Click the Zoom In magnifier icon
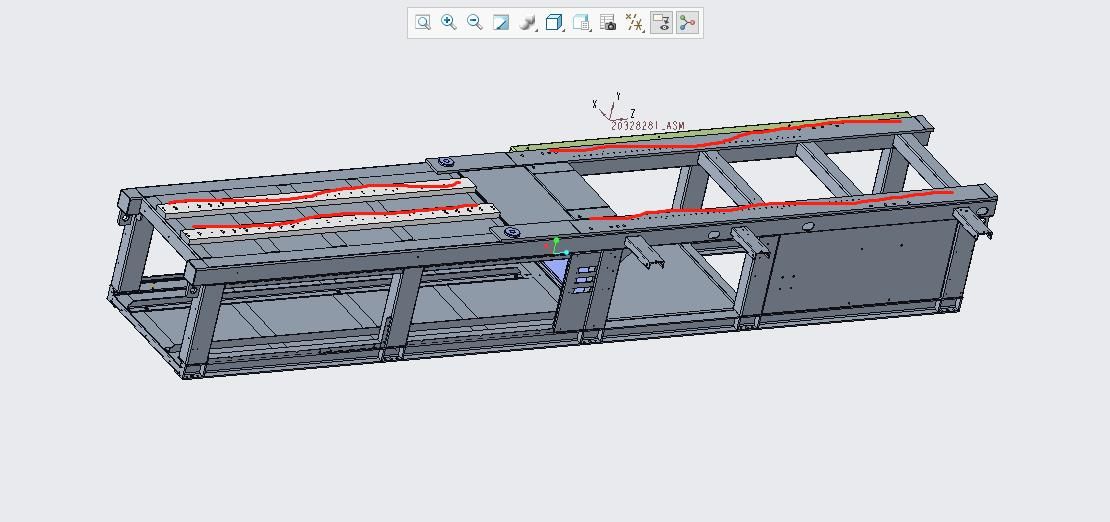The width and height of the screenshot is (1110, 522). (x=449, y=22)
